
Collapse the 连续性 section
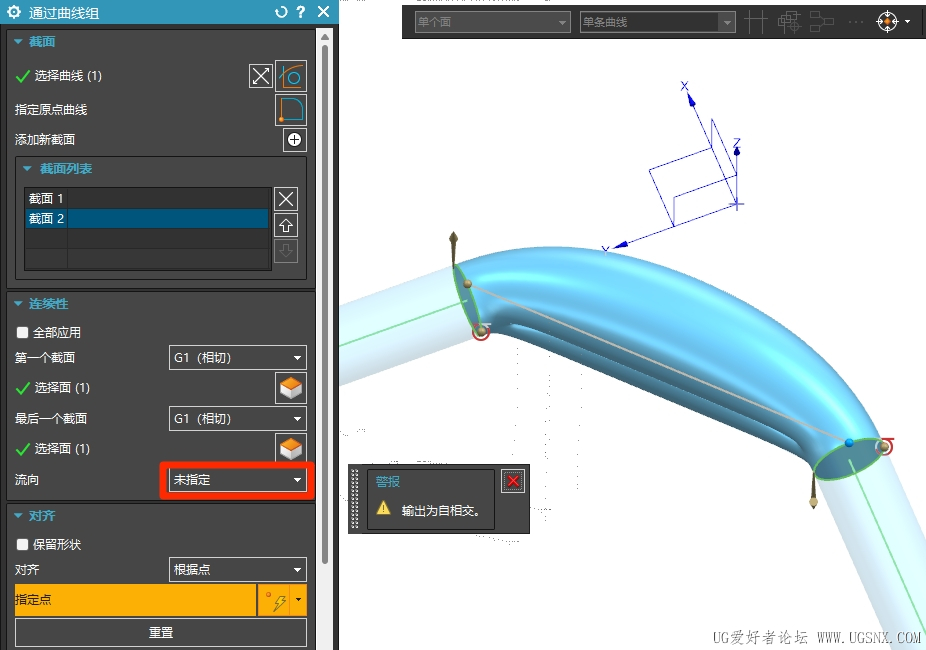click(18, 304)
